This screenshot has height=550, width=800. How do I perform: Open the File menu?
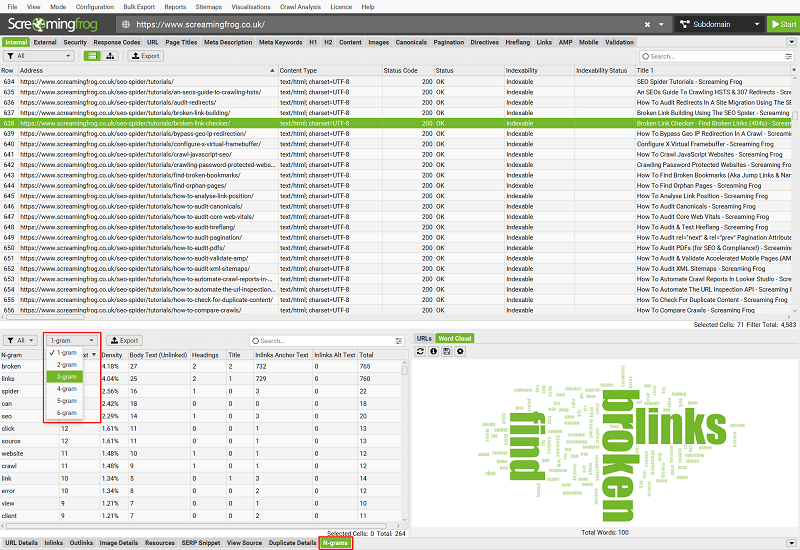pos(13,7)
